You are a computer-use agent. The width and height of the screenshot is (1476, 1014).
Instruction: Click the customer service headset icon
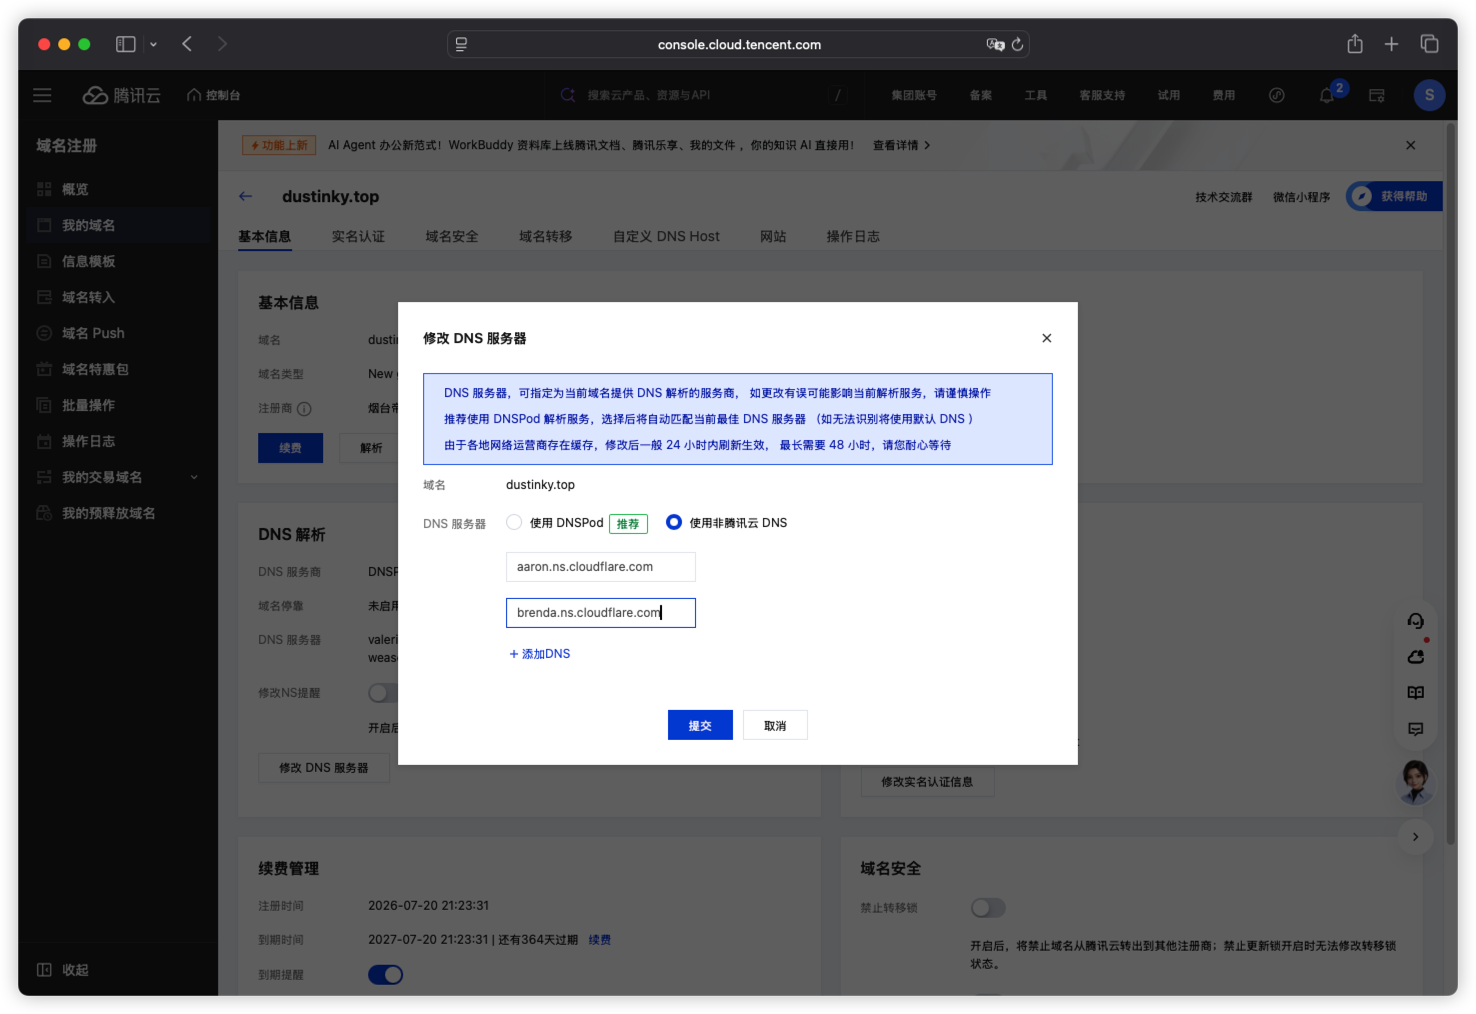tap(1416, 621)
